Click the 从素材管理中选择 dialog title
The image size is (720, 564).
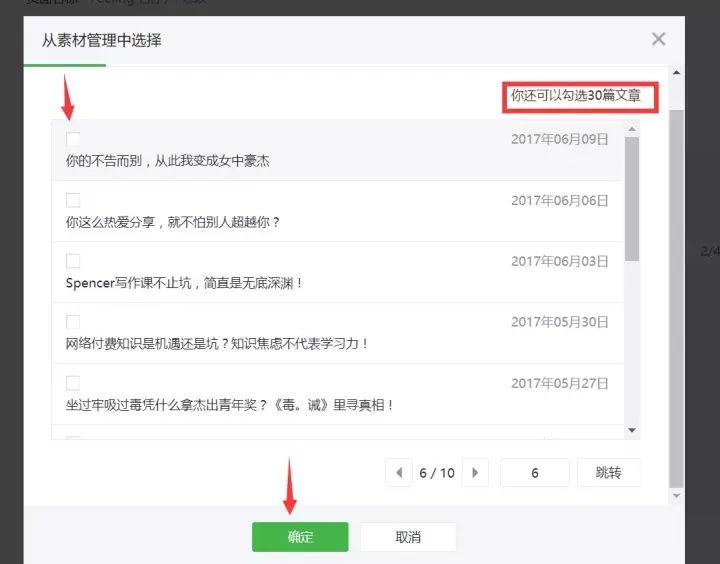tap(101, 40)
